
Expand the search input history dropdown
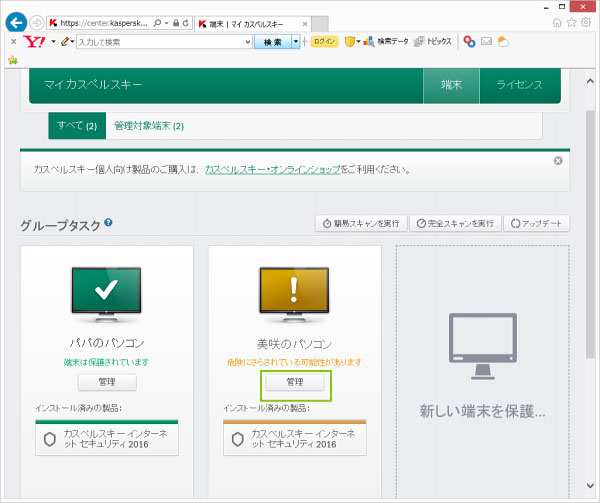[248, 42]
